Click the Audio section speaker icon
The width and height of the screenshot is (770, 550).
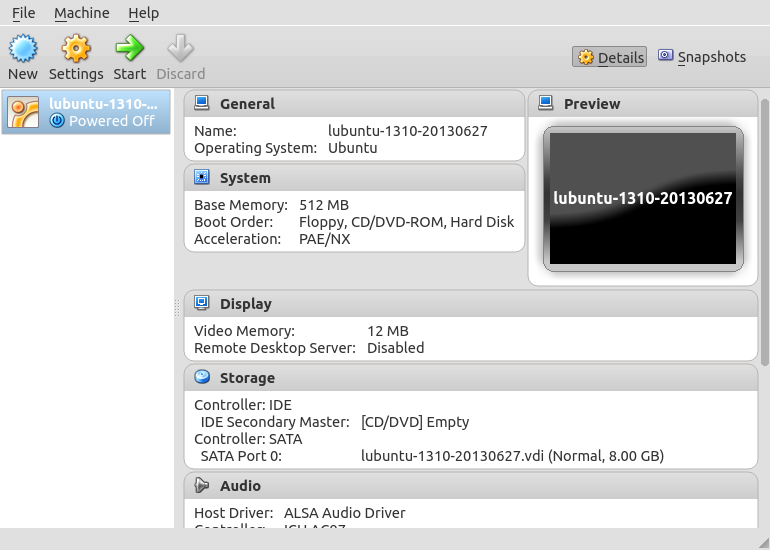[x=202, y=485]
